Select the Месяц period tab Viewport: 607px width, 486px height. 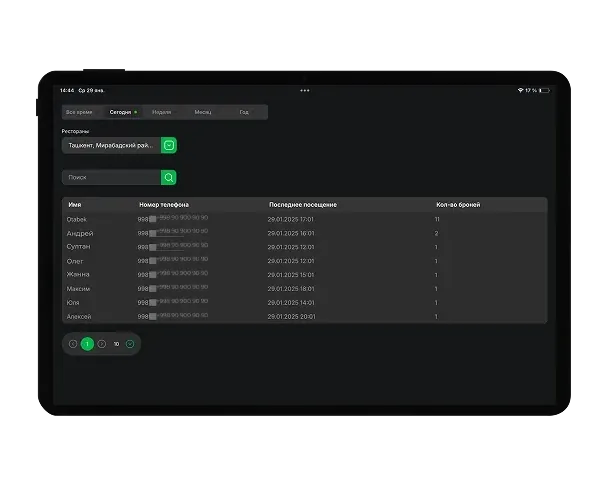(203, 112)
